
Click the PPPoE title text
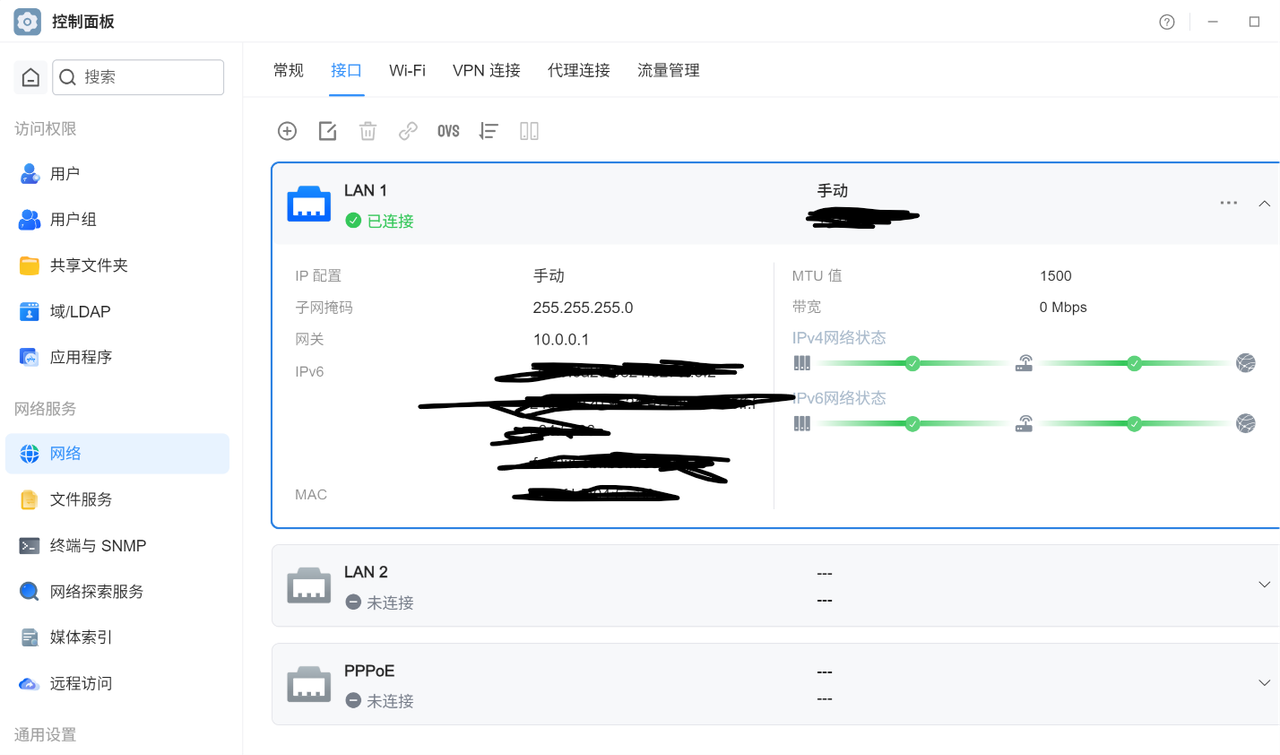(x=369, y=671)
